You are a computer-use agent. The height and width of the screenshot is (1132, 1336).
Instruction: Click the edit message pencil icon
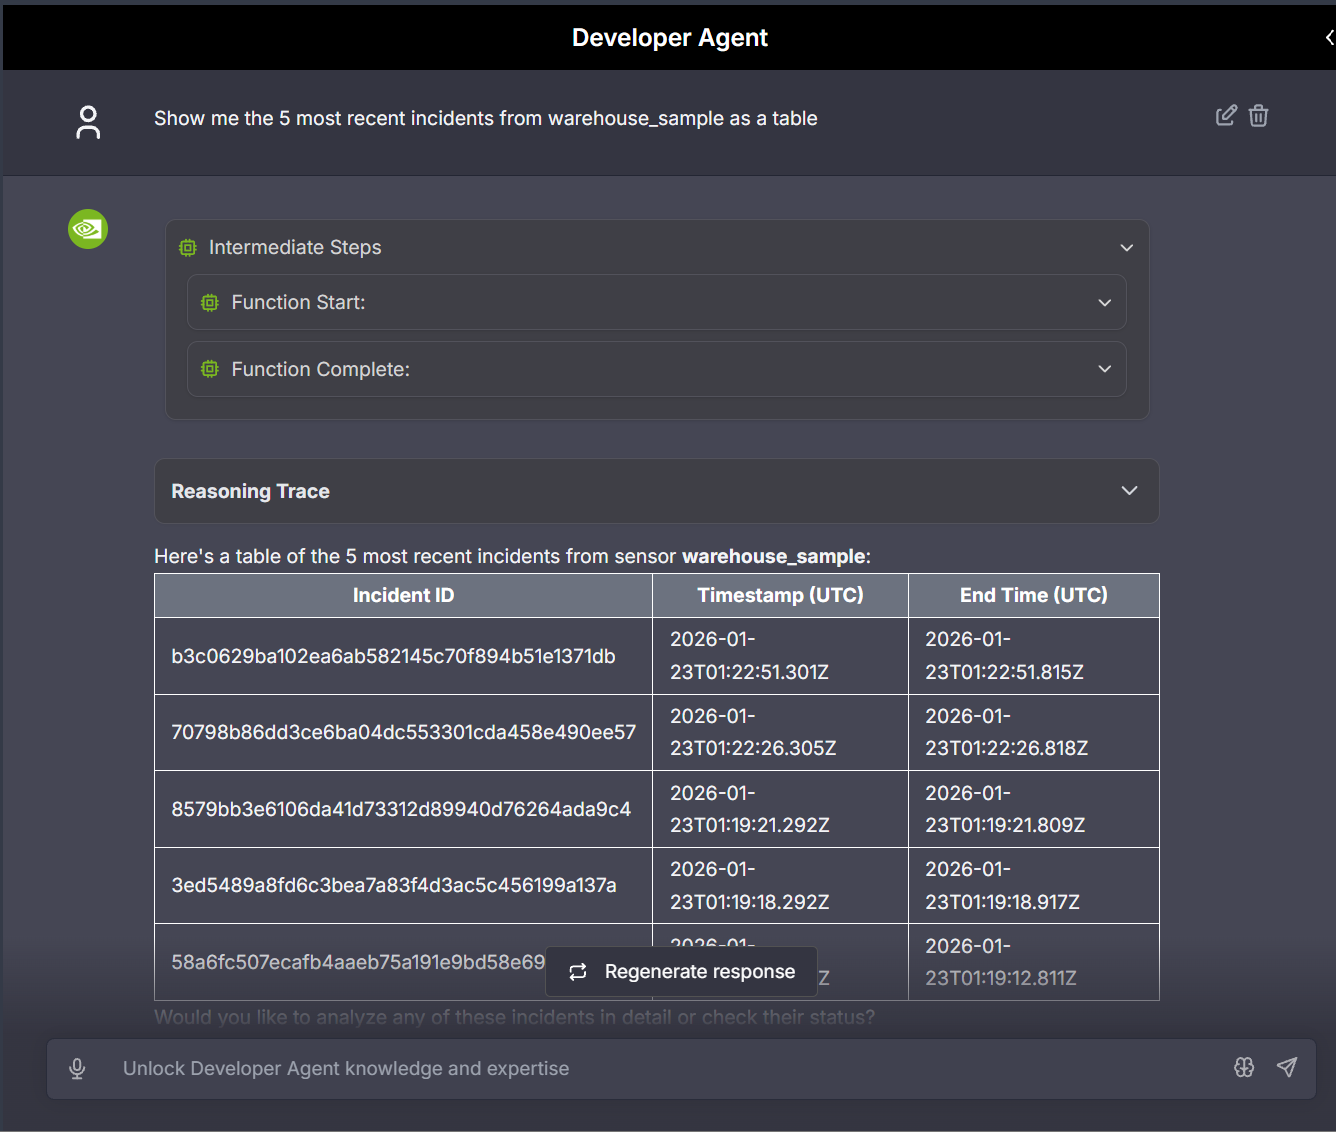click(1225, 116)
